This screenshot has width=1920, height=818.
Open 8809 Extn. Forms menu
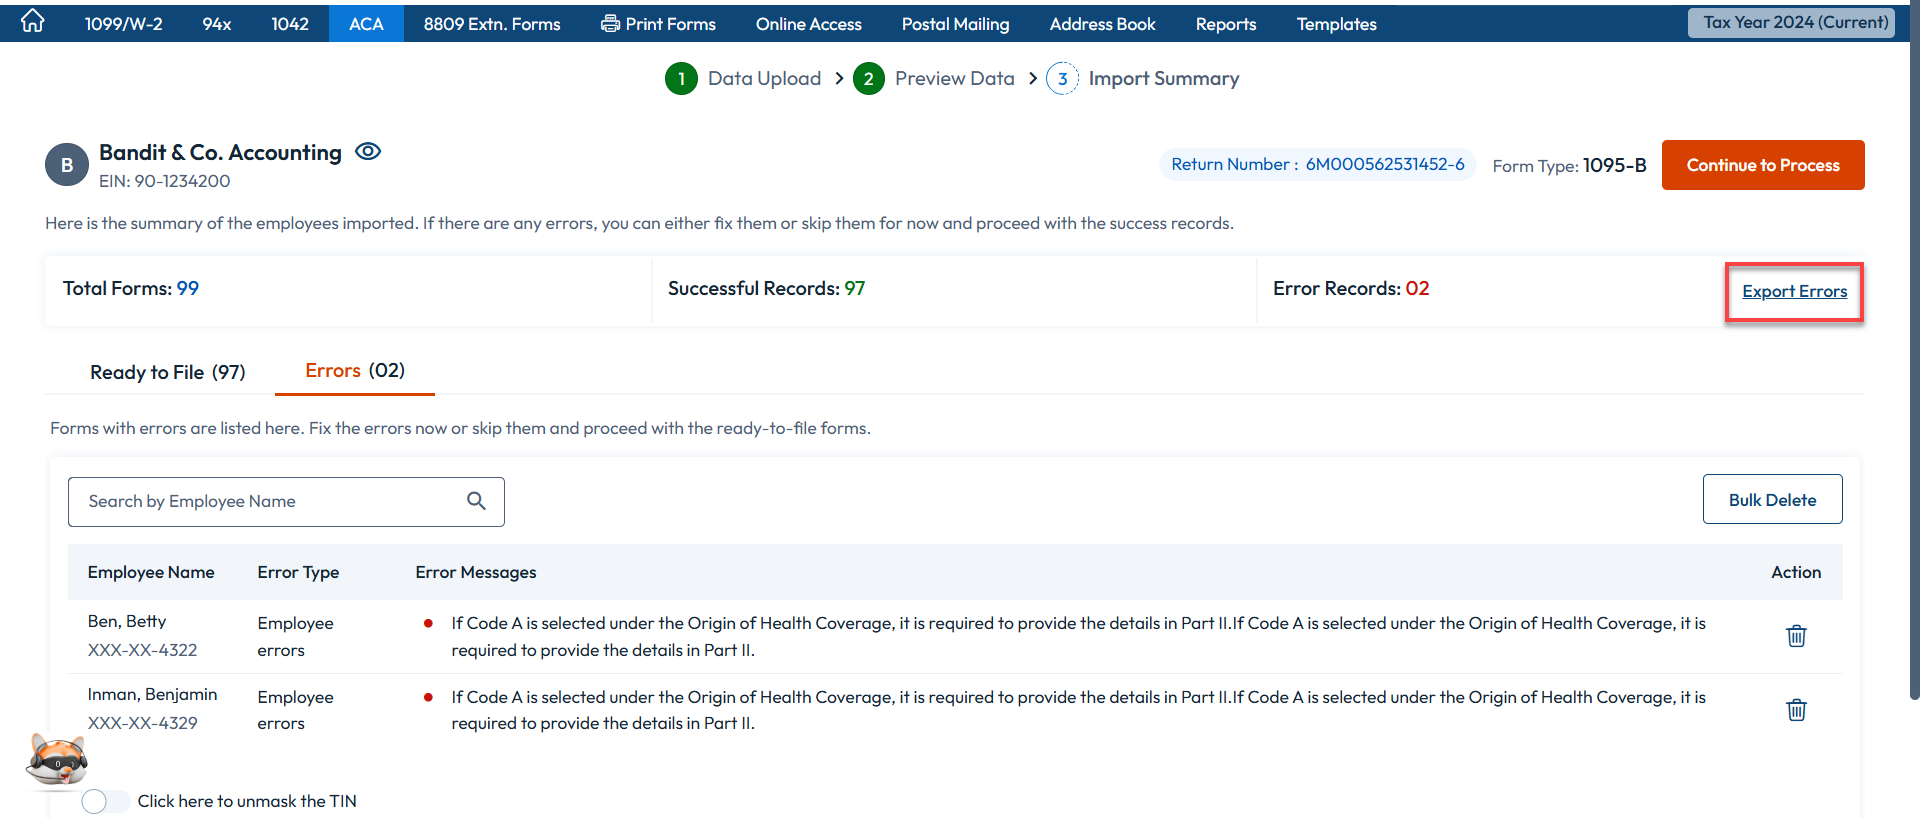[492, 23]
